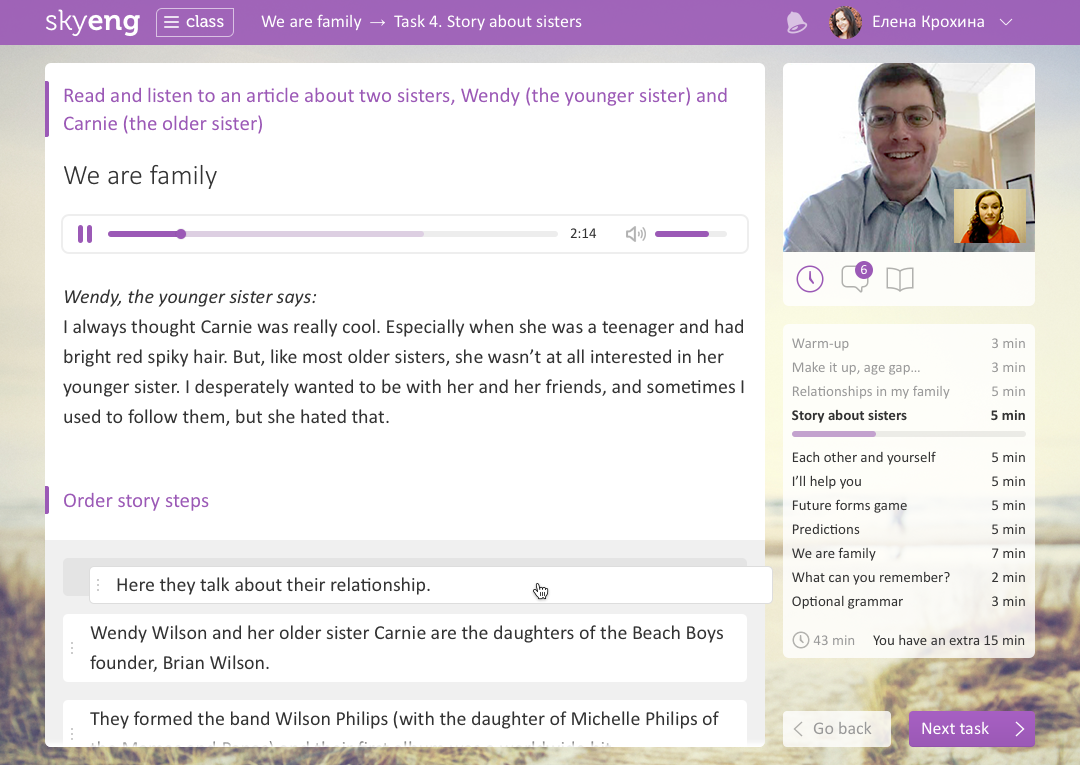Click Елена Крохина username
Image resolution: width=1080 pixels, height=765 pixels.
click(928, 22)
